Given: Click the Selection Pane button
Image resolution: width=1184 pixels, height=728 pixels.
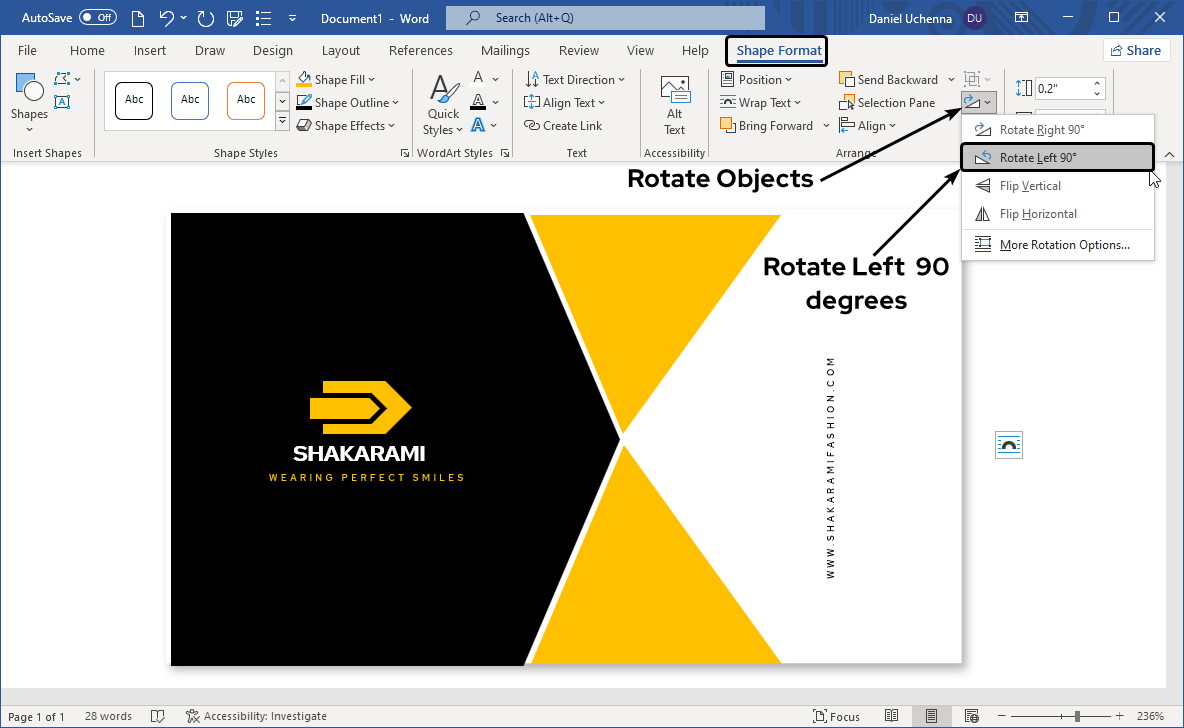Looking at the screenshot, I should click(x=887, y=103).
